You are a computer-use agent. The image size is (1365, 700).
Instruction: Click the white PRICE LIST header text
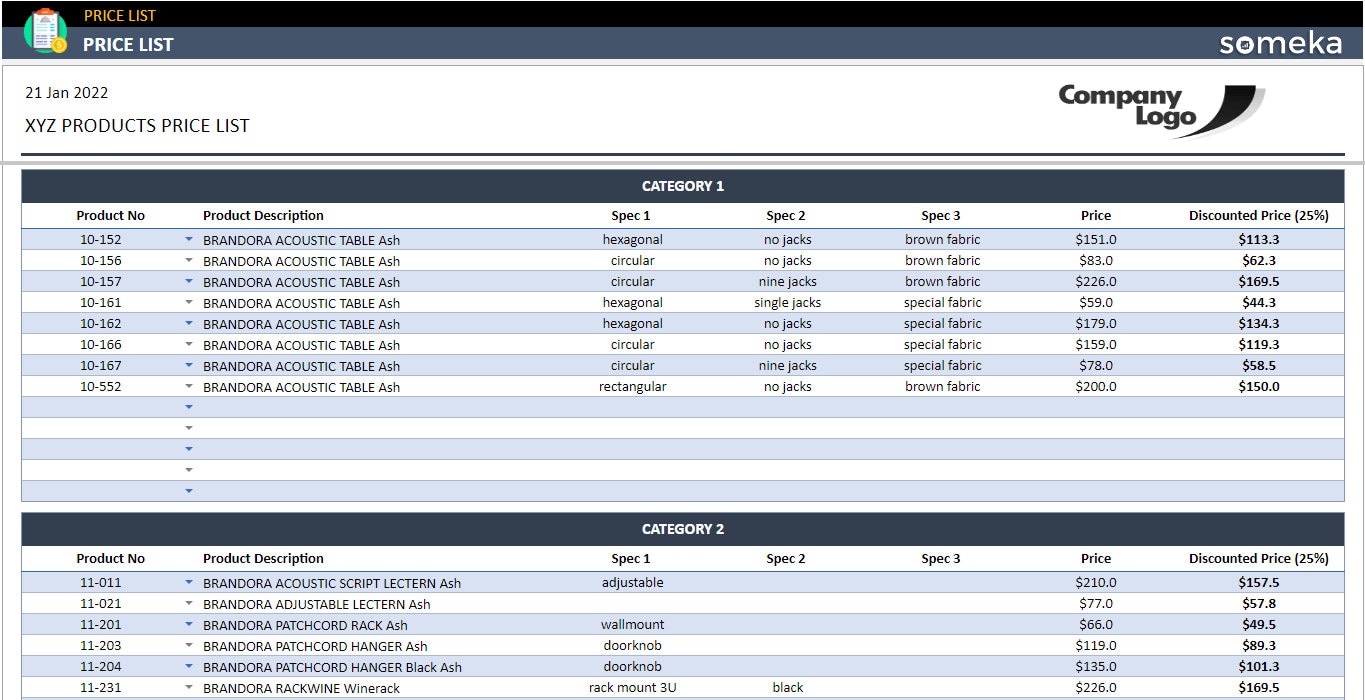[x=128, y=44]
